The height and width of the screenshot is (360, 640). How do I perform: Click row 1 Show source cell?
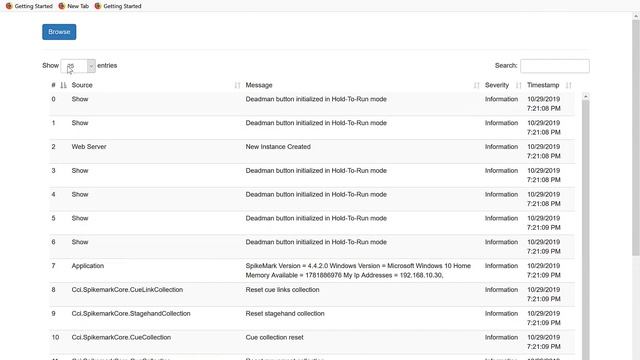(80, 123)
